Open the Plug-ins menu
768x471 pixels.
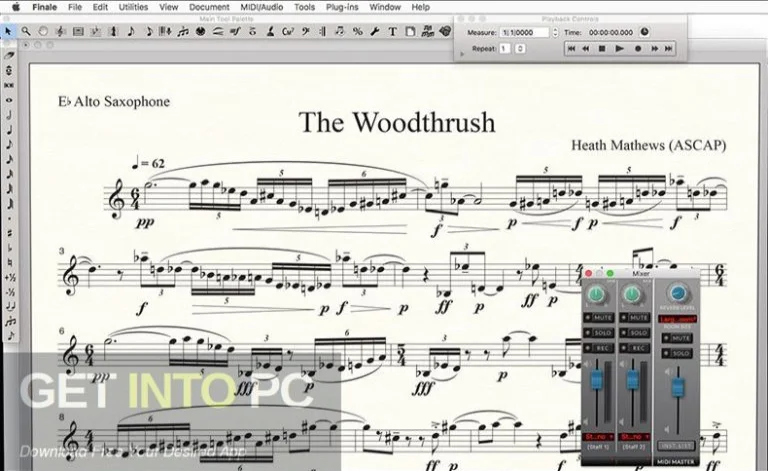(342, 7)
